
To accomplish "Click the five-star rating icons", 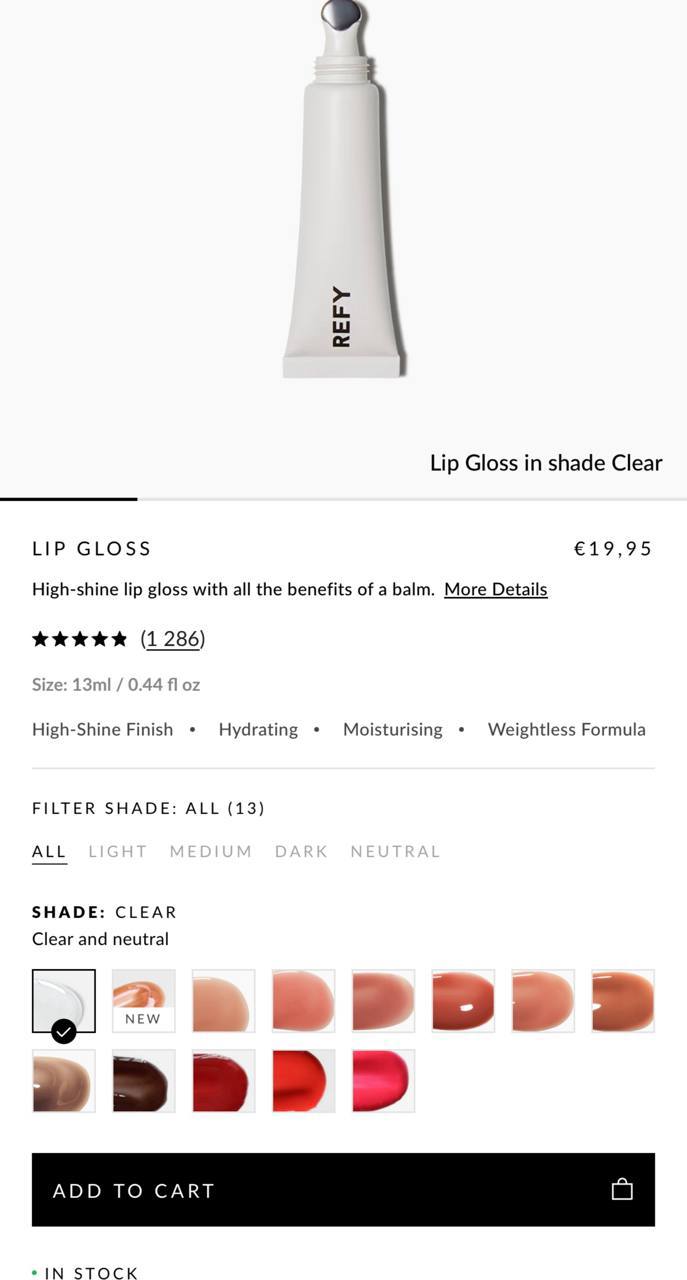I will 80,639.
